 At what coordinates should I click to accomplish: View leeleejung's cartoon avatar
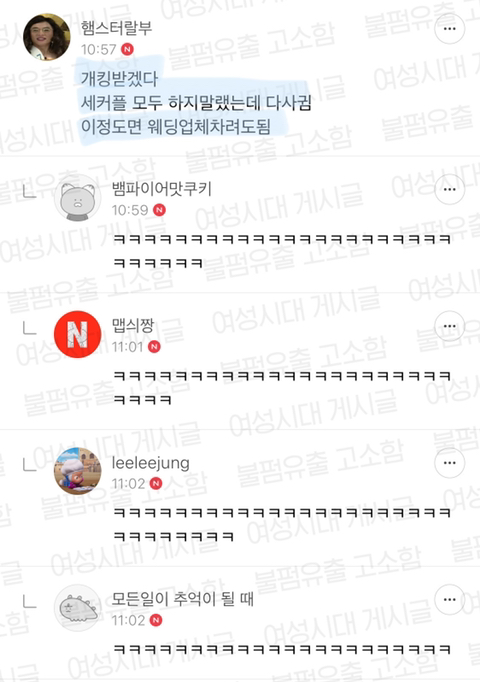tap(77, 471)
